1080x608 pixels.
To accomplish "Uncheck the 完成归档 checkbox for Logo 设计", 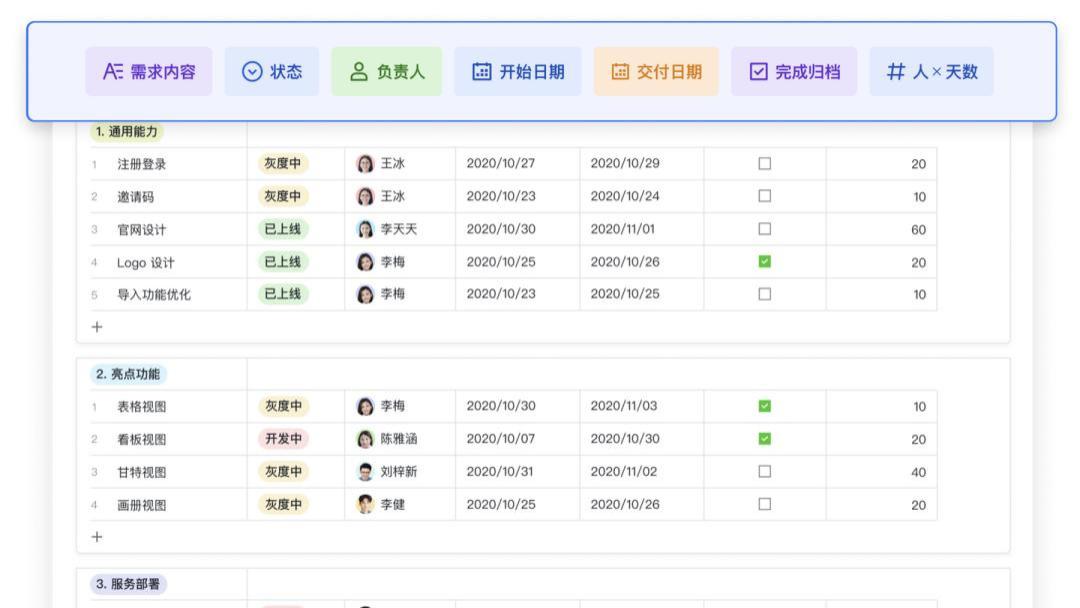I will [765, 262].
